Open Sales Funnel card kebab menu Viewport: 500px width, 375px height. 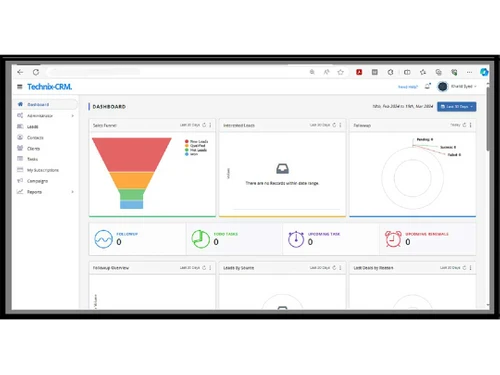(x=210, y=125)
